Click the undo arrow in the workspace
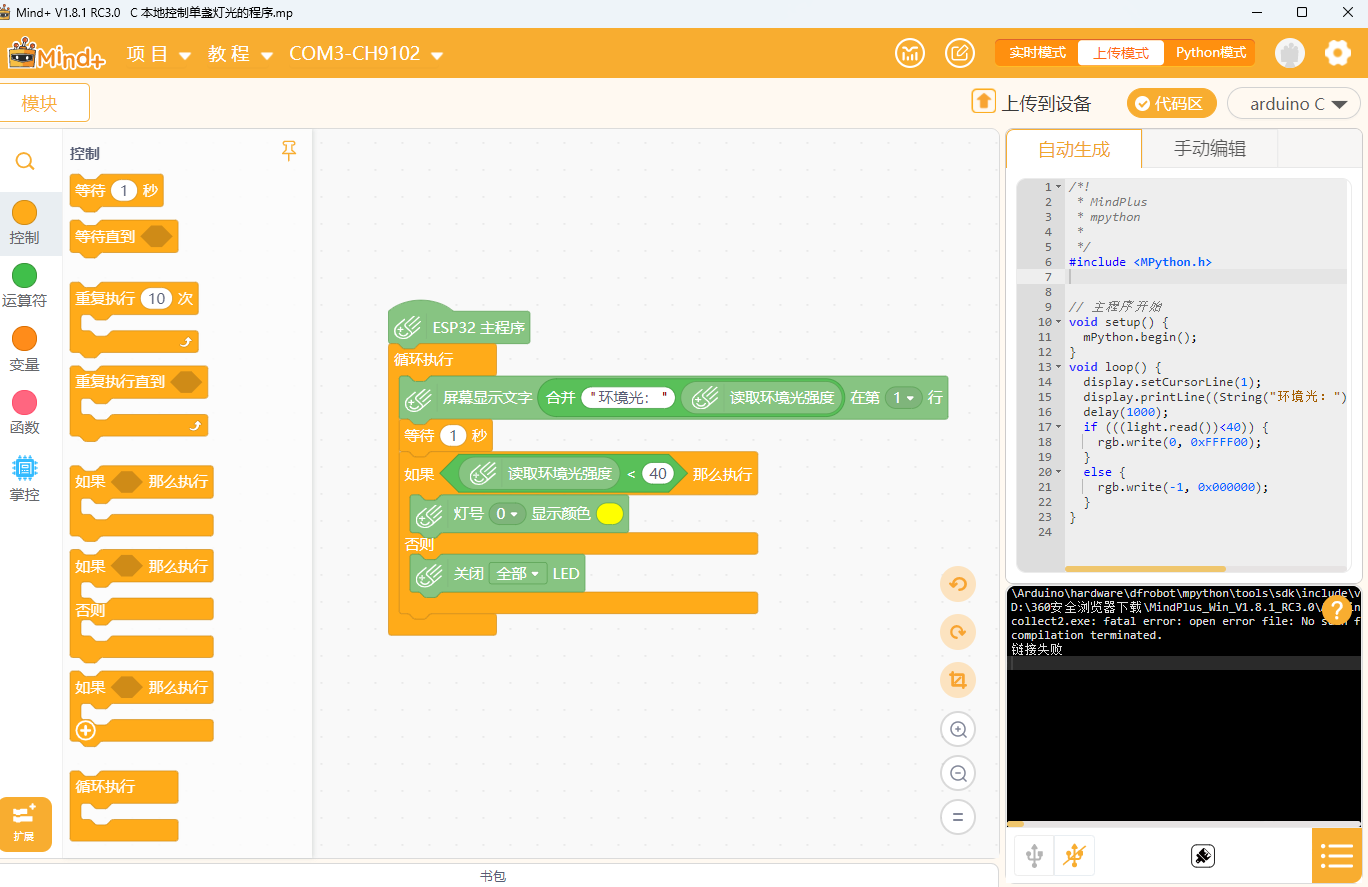Viewport: 1368px width, 887px height. tap(957, 584)
